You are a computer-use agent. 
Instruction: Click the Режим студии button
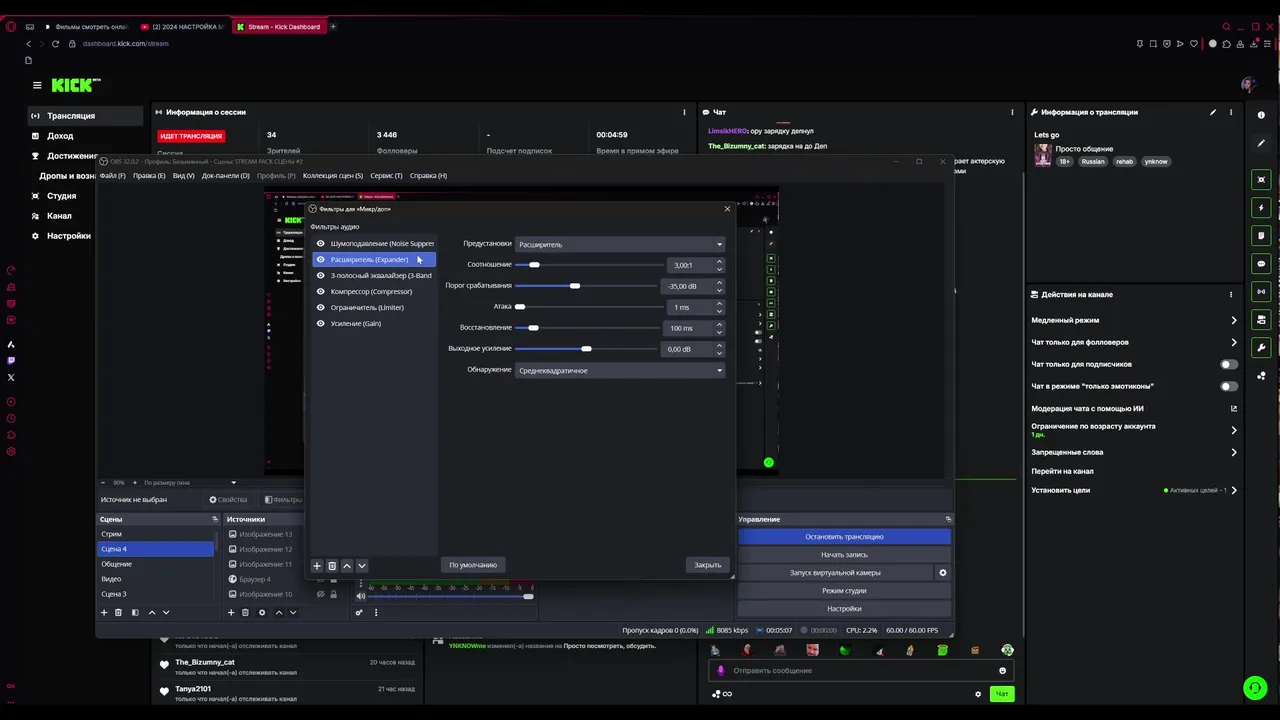pos(844,590)
